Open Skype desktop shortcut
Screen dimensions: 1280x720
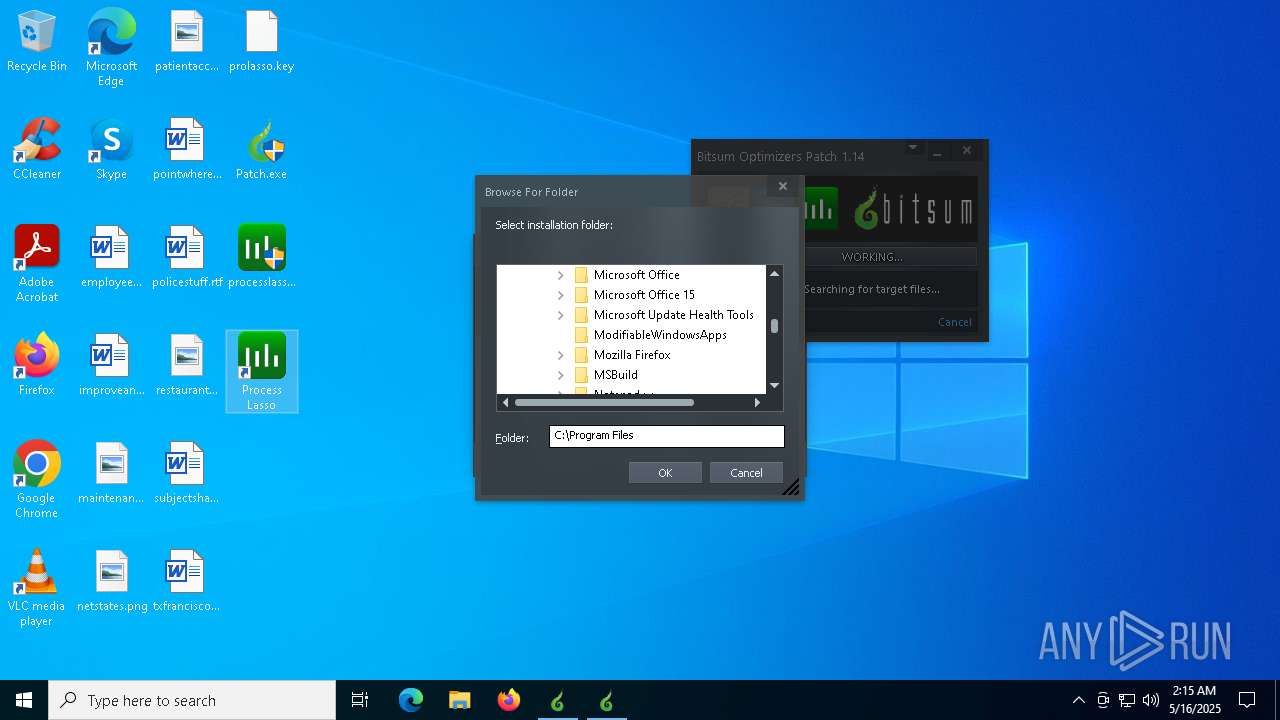[x=111, y=150]
